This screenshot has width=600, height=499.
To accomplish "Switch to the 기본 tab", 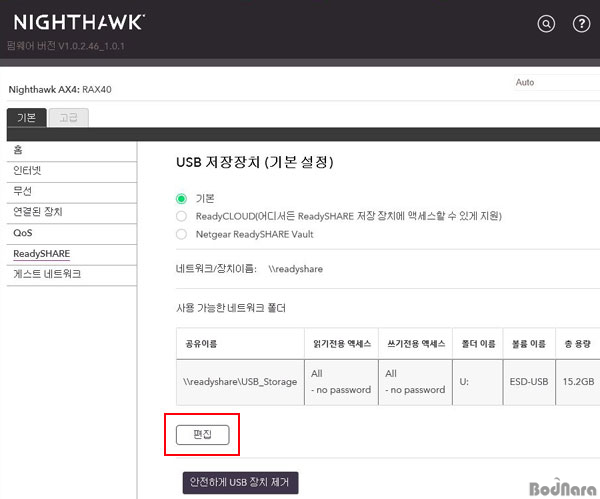I will (x=27, y=117).
